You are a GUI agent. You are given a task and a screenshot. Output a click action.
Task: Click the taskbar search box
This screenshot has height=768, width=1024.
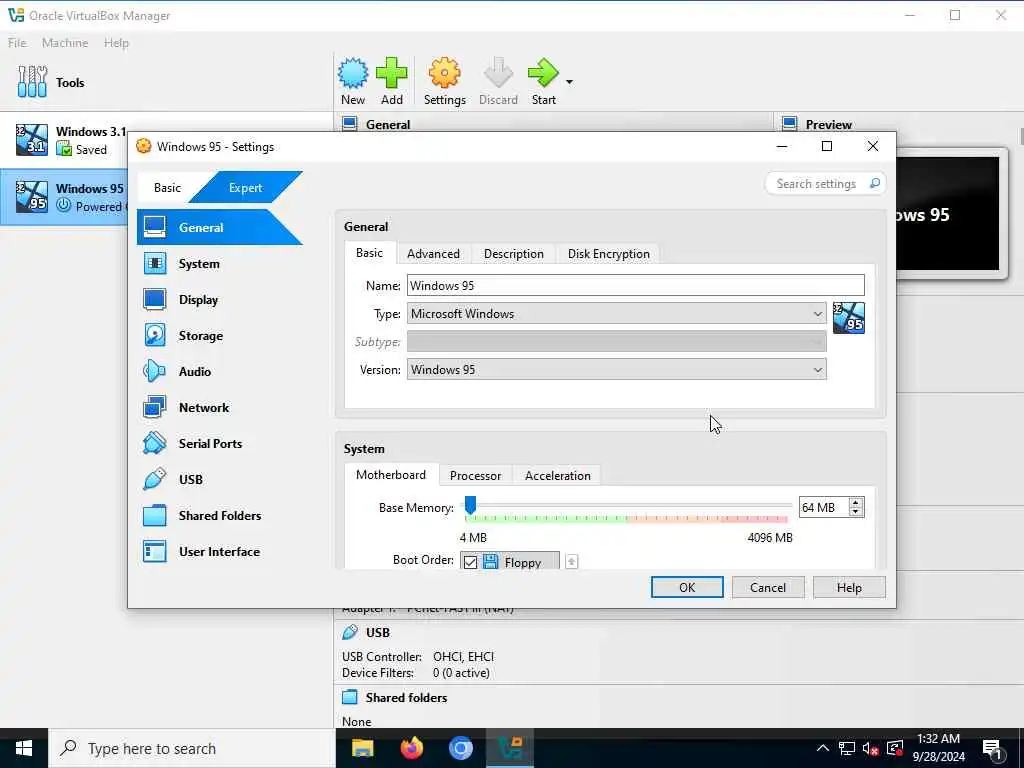(191, 748)
